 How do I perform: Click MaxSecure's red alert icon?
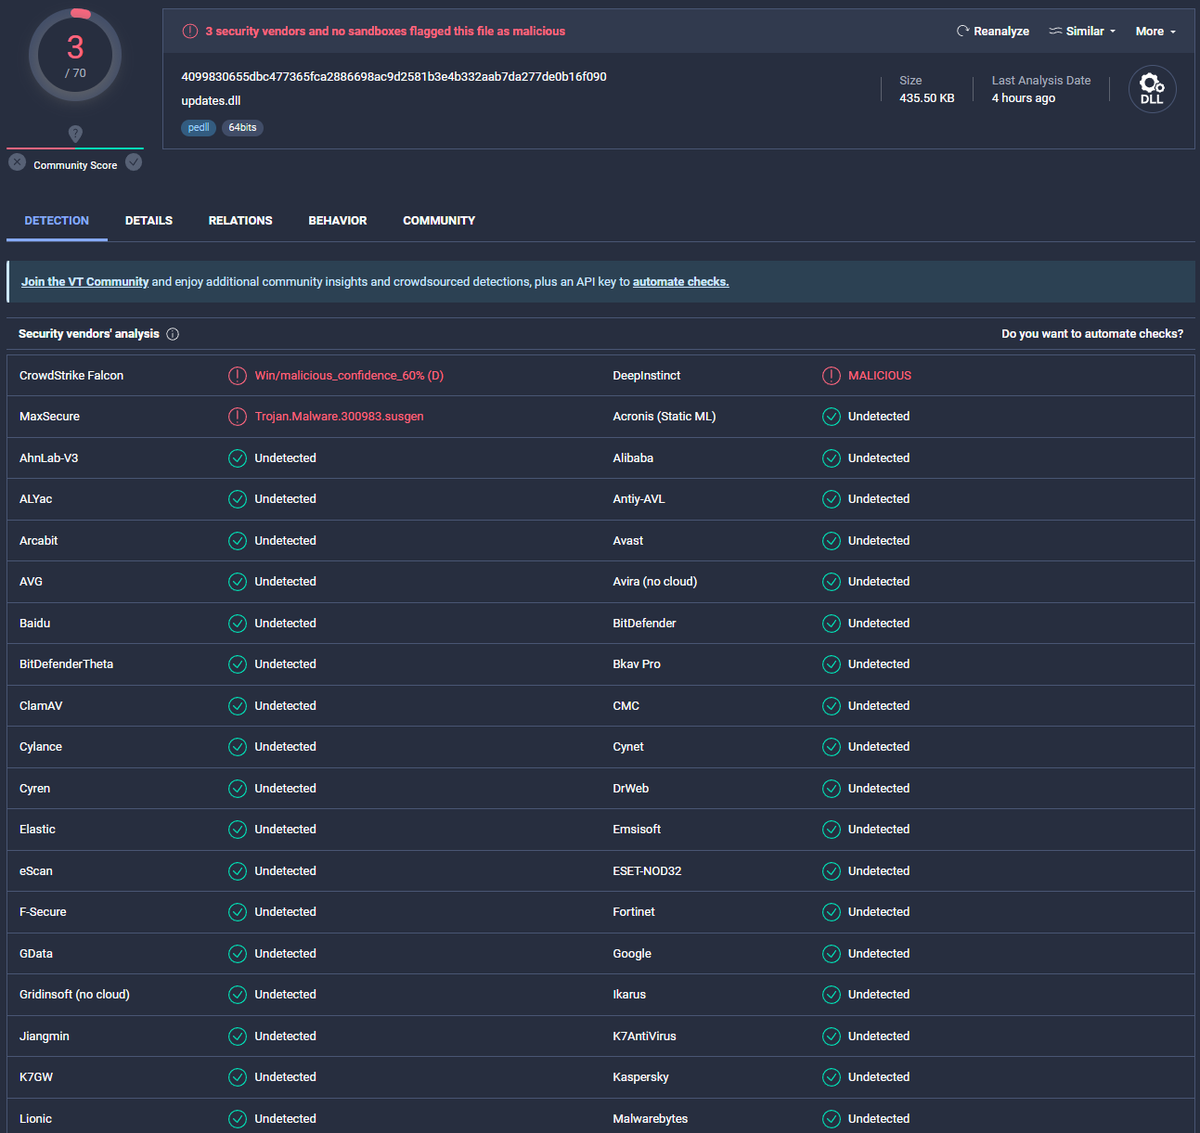tap(237, 417)
